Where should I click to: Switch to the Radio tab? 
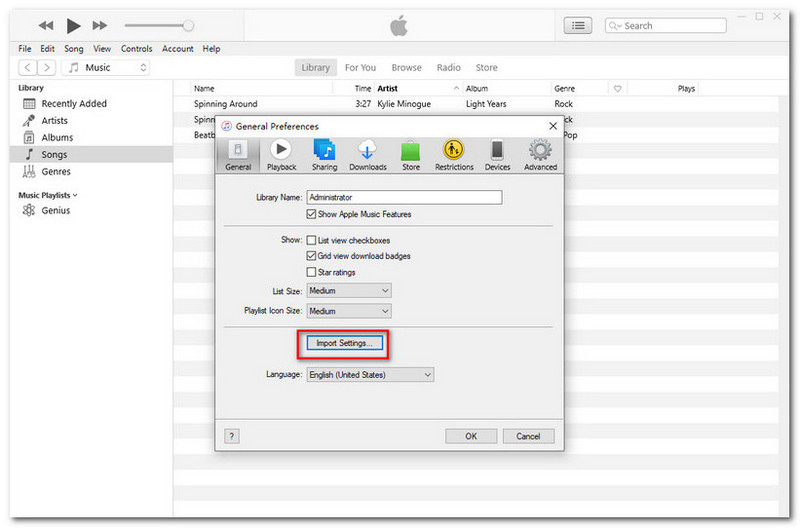point(448,67)
